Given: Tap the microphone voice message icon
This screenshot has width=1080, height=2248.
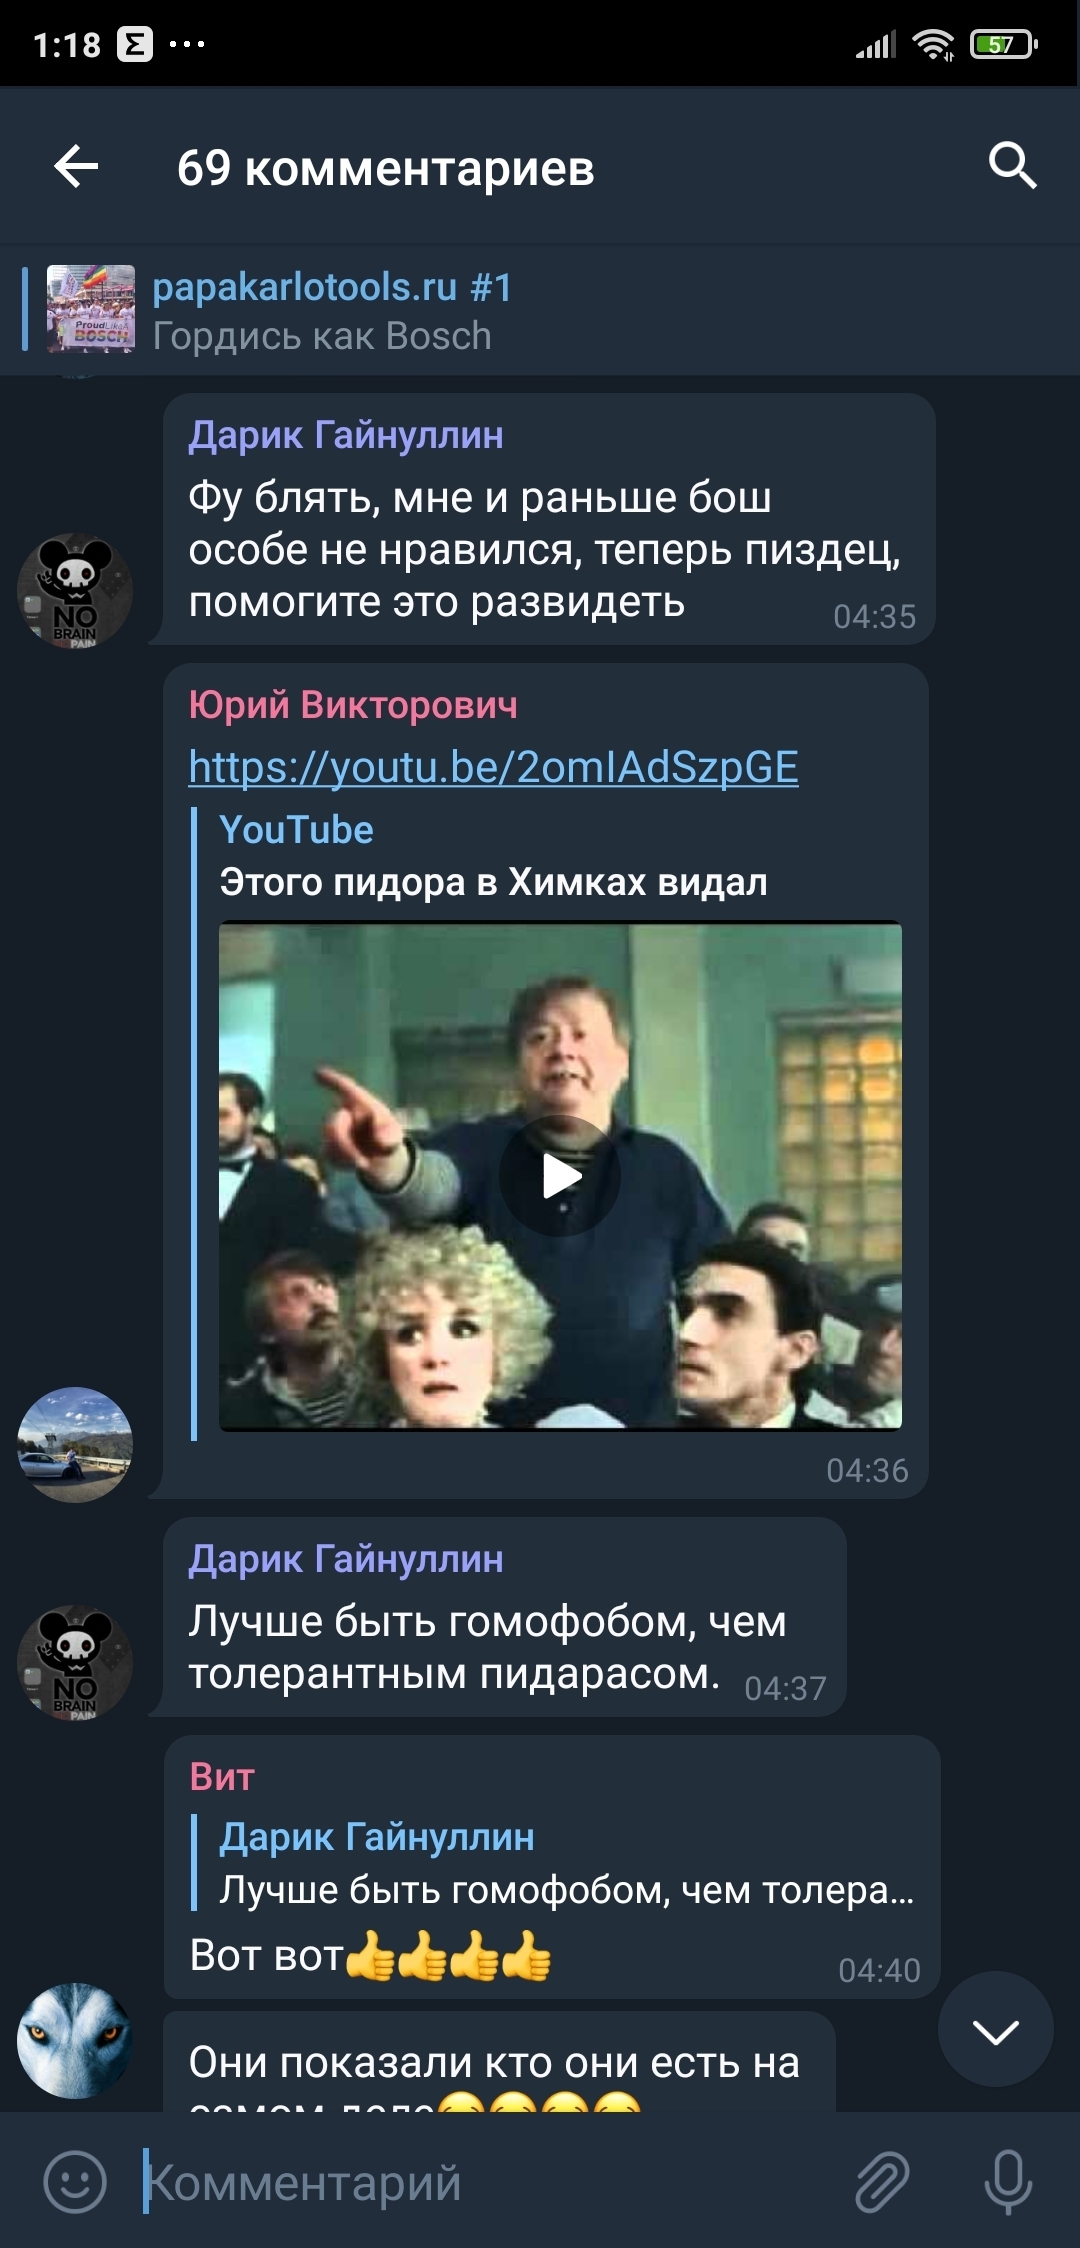Looking at the screenshot, I should (1008, 2181).
